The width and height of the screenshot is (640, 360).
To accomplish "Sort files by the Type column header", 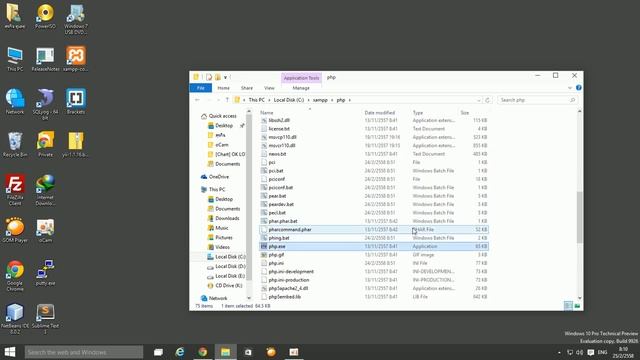I will point(418,113).
